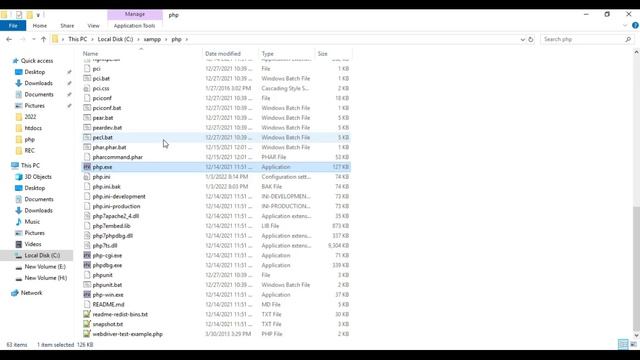Click the webdriver-test-example.php file icon
640x360 pixels.
pyautogui.click(x=87, y=334)
